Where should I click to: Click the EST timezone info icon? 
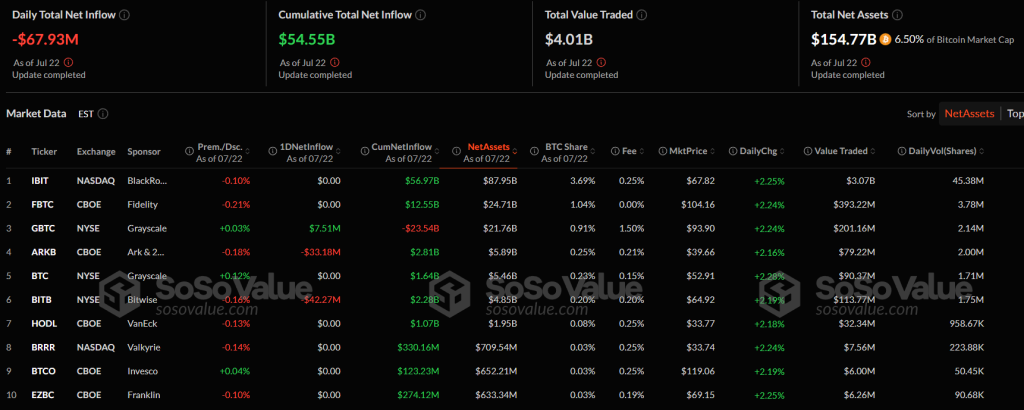coord(103,114)
